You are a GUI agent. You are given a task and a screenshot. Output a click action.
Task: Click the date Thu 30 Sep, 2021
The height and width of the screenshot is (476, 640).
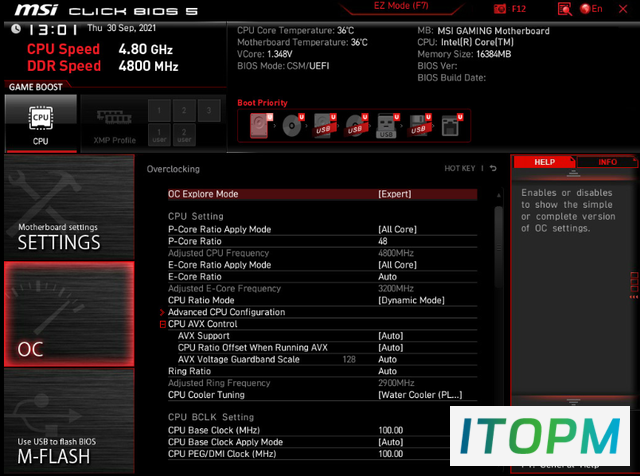121,28
